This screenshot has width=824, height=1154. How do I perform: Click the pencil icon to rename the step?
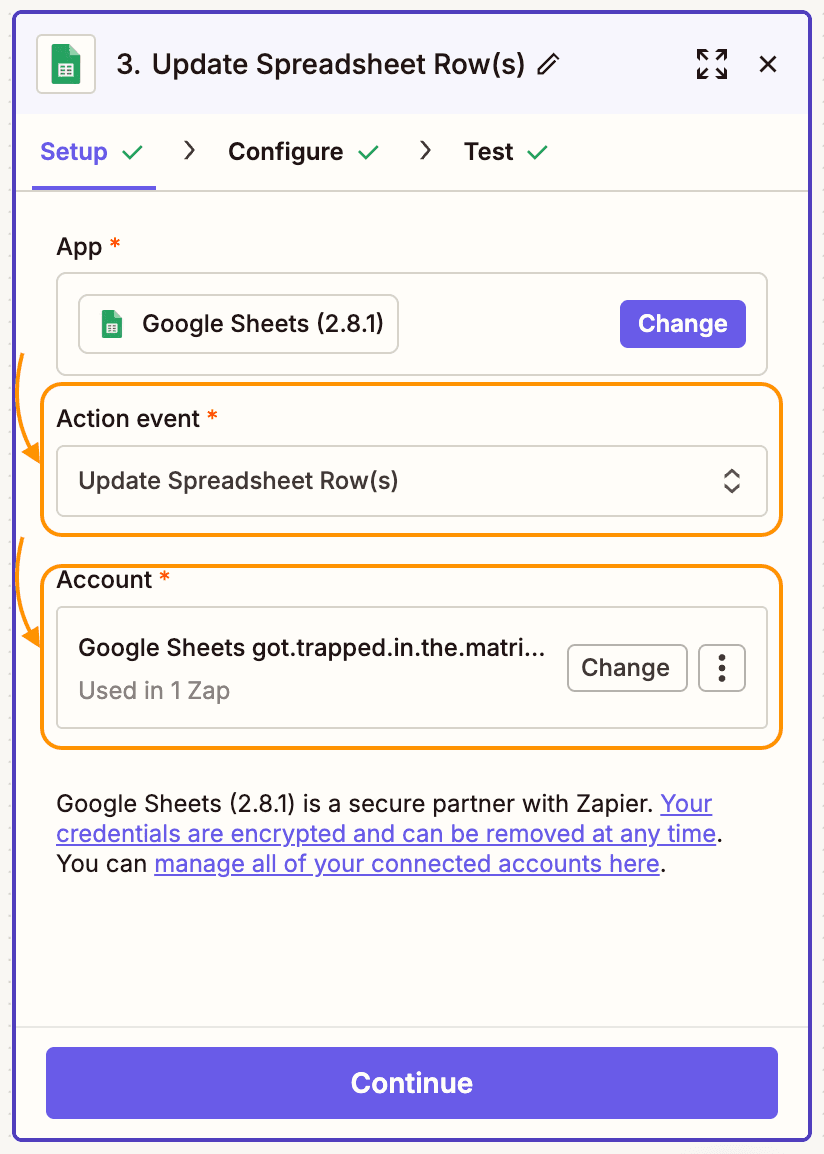tap(547, 64)
